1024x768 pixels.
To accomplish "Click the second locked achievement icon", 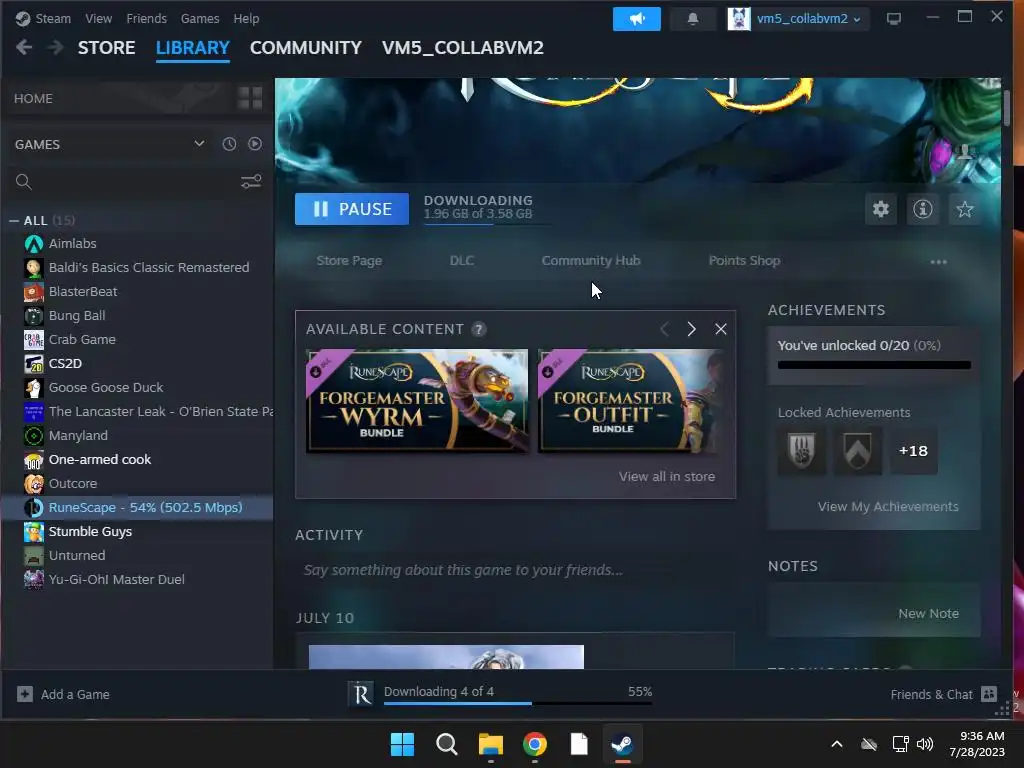I will point(857,451).
